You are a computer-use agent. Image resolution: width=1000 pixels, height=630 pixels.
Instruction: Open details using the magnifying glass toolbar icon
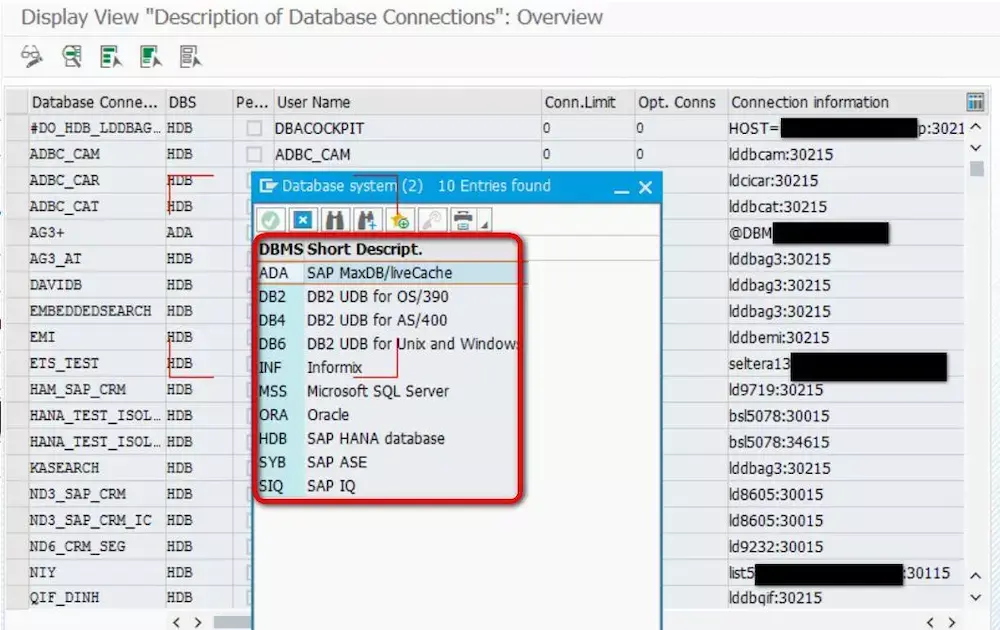pyautogui.click(x=70, y=57)
